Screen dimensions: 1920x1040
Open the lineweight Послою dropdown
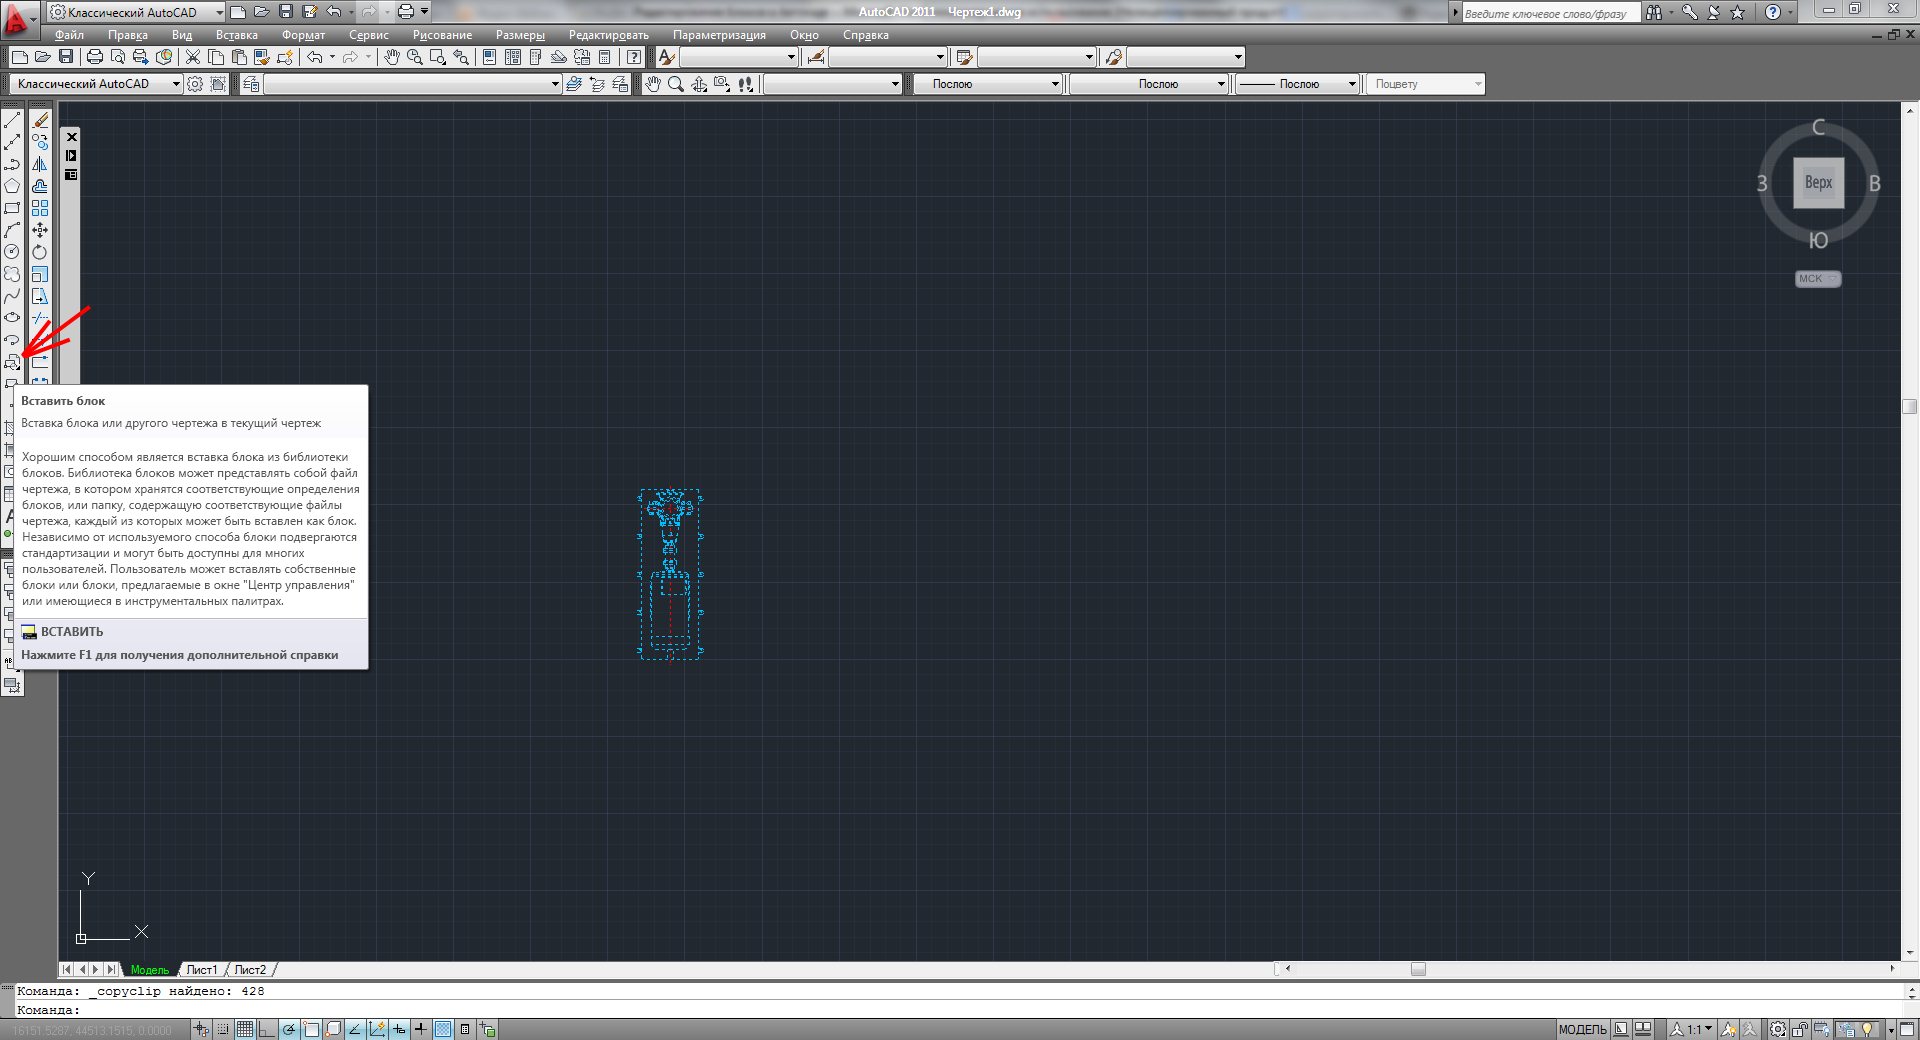tap(1298, 84)
